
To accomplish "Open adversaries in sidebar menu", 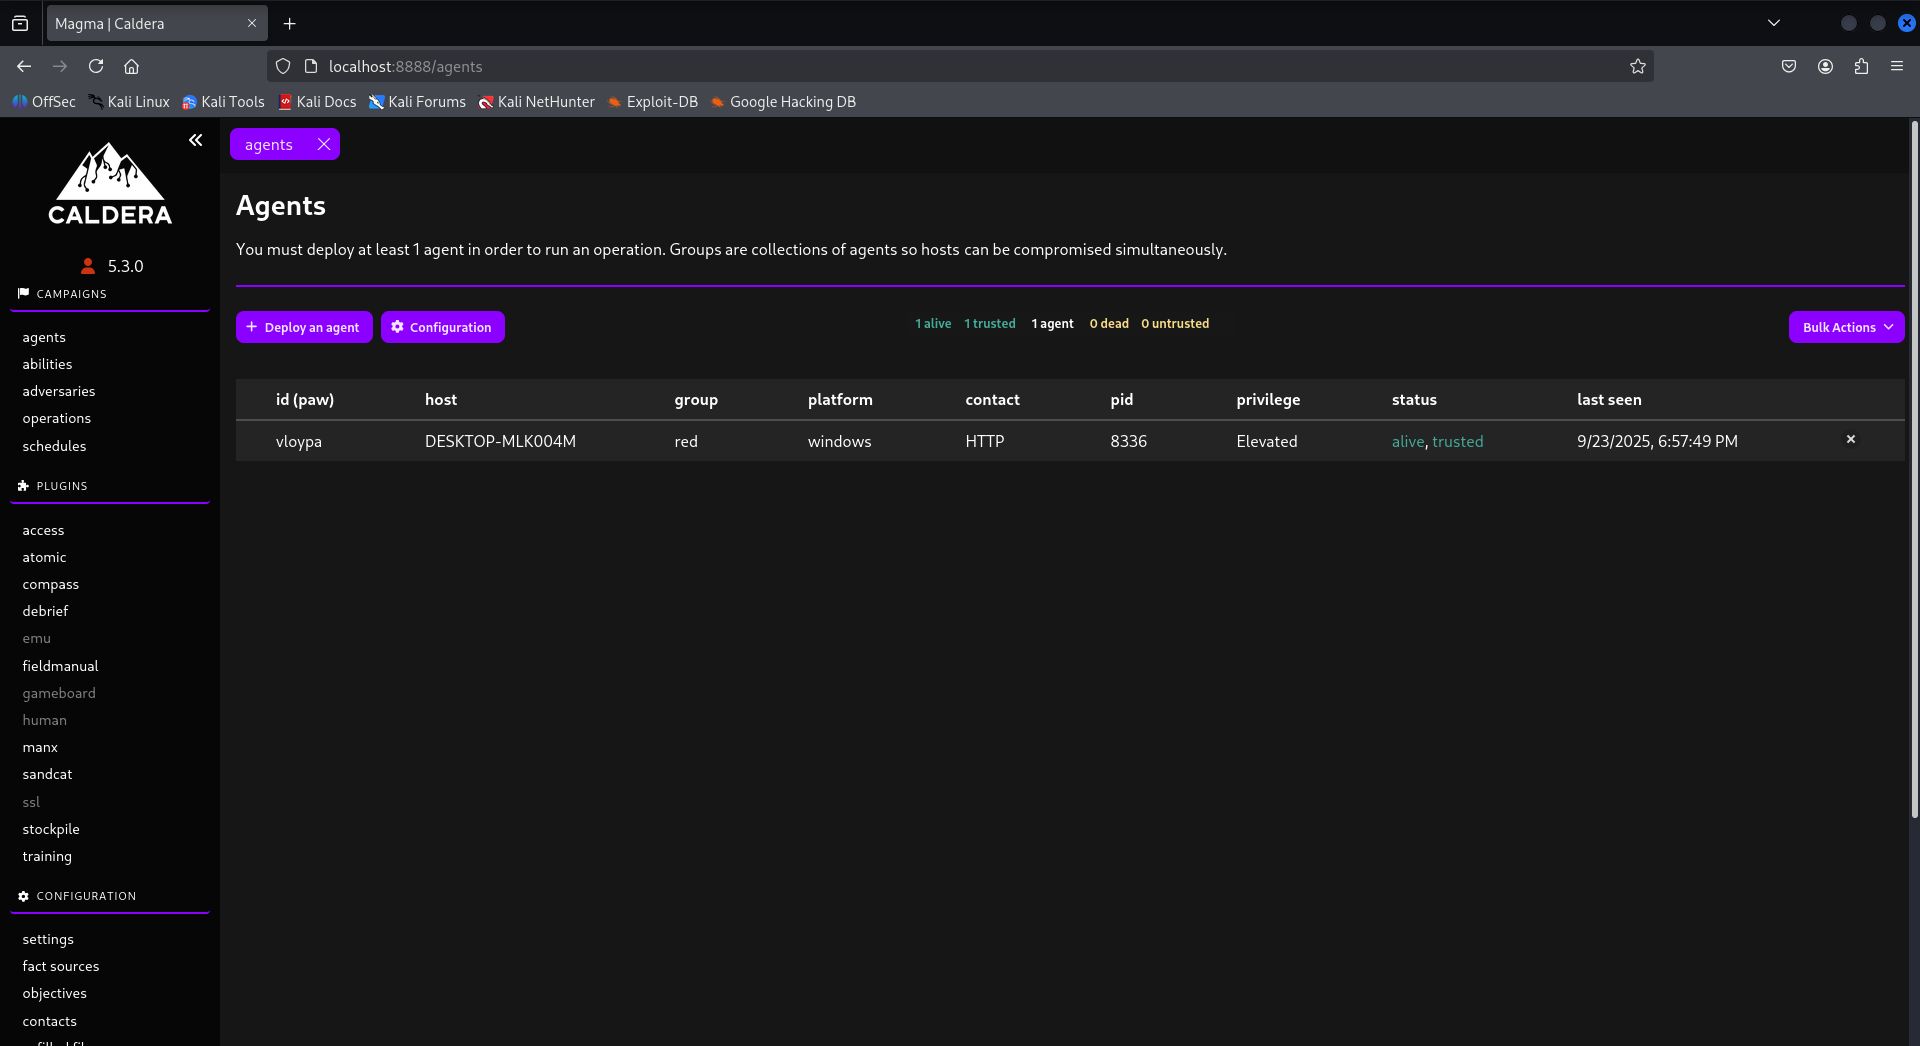I will pos(59,391).
